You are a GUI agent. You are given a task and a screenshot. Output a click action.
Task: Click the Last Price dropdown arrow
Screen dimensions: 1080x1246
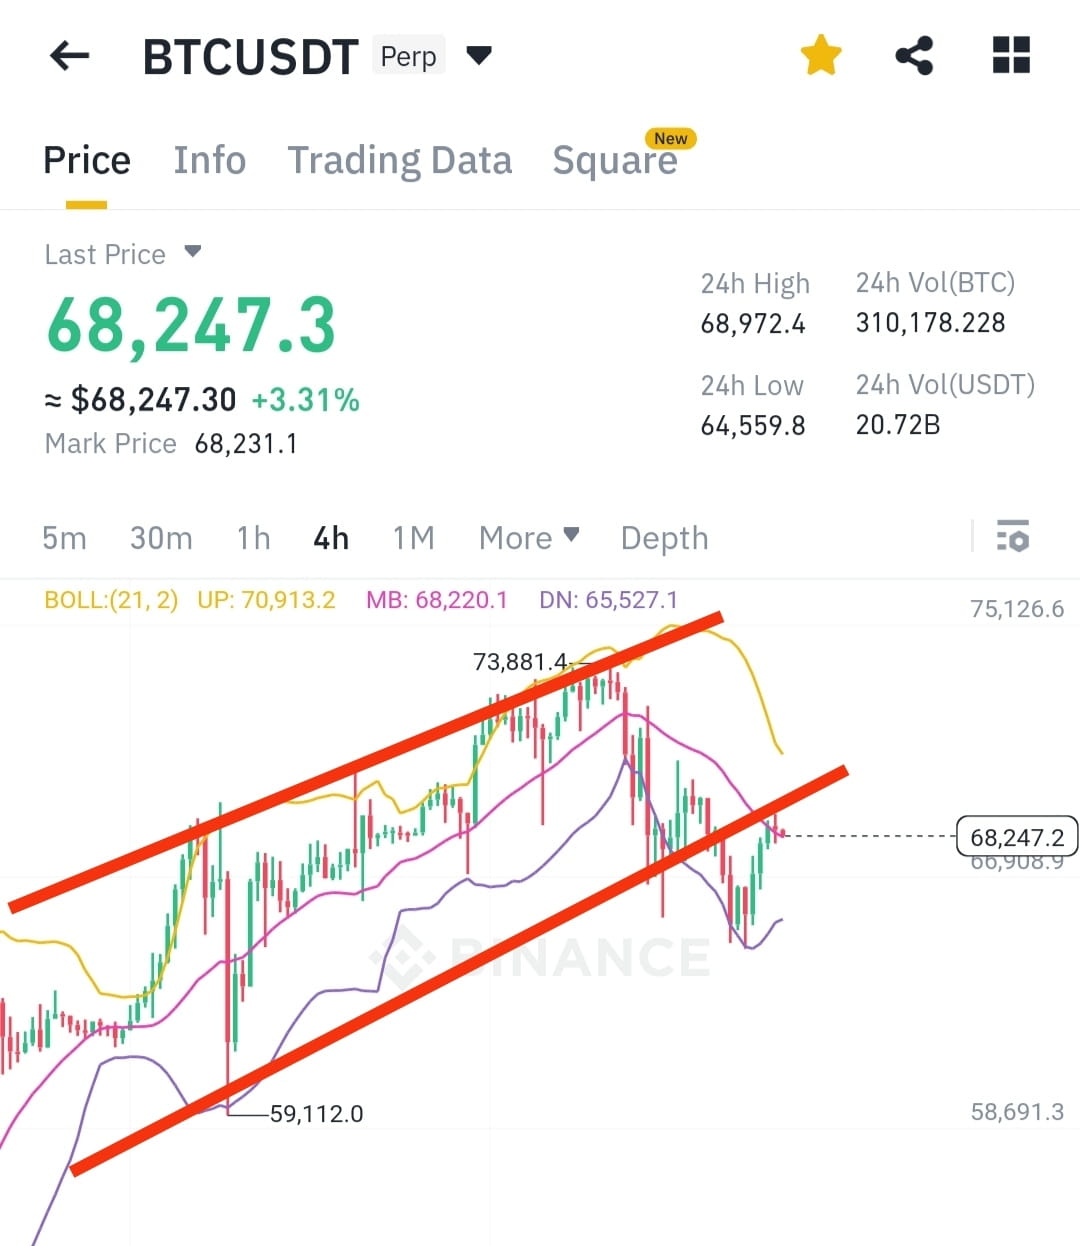192,252
